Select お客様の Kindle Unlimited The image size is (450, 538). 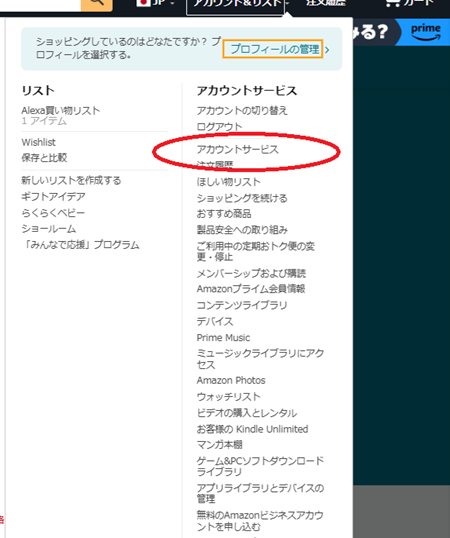click(252, 429)
